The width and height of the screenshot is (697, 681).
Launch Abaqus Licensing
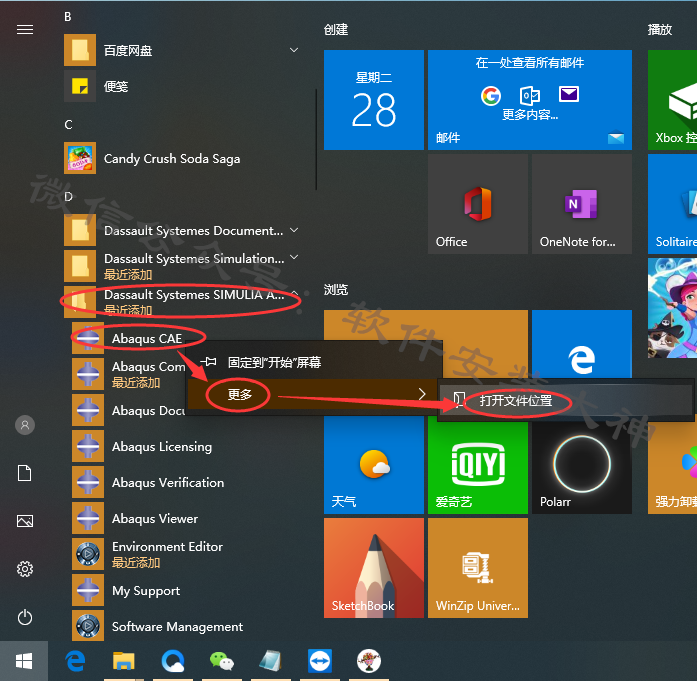185,446
